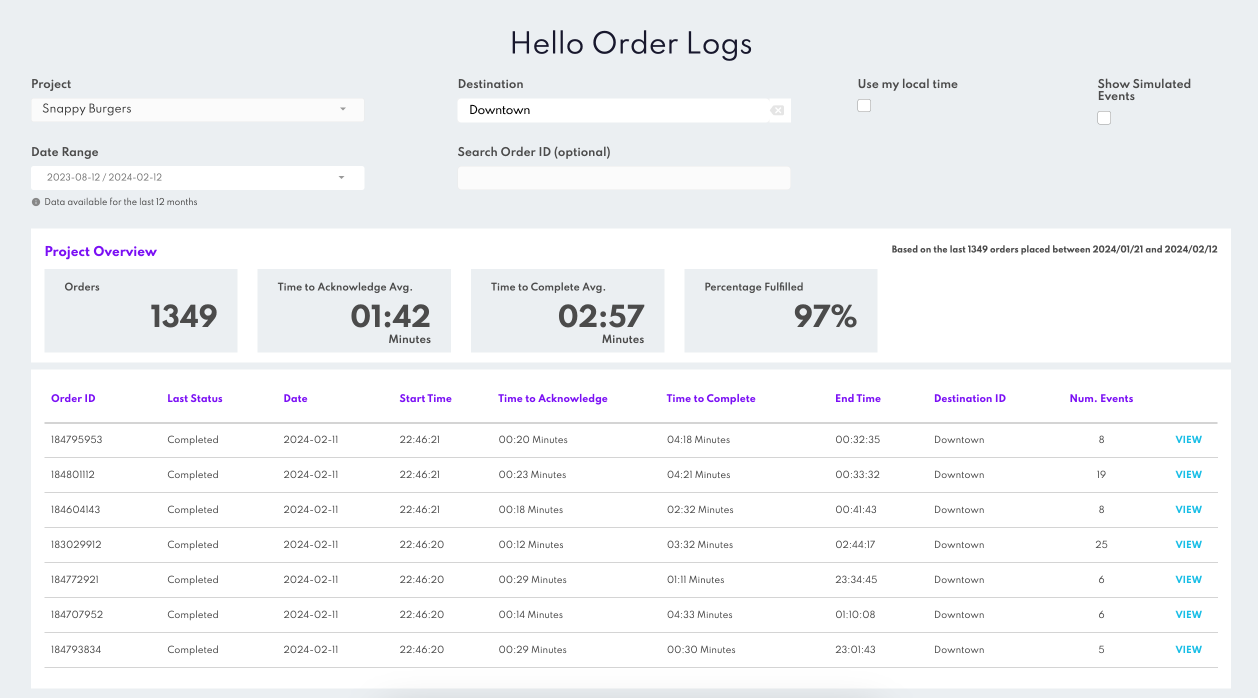This screenshot has width=1258, height=698.
Task: Sort by Last Status column header
Action: click(x=195, y=398)
